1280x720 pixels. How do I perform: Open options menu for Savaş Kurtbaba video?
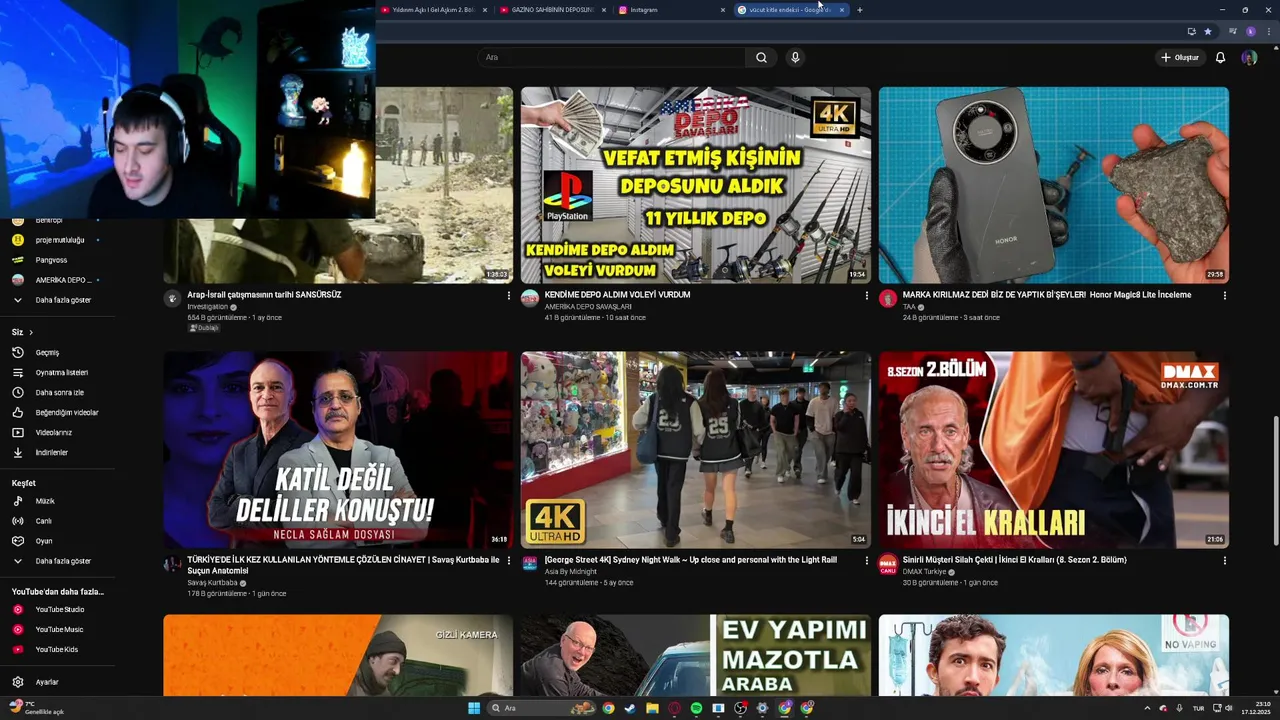tap(508, 561)
